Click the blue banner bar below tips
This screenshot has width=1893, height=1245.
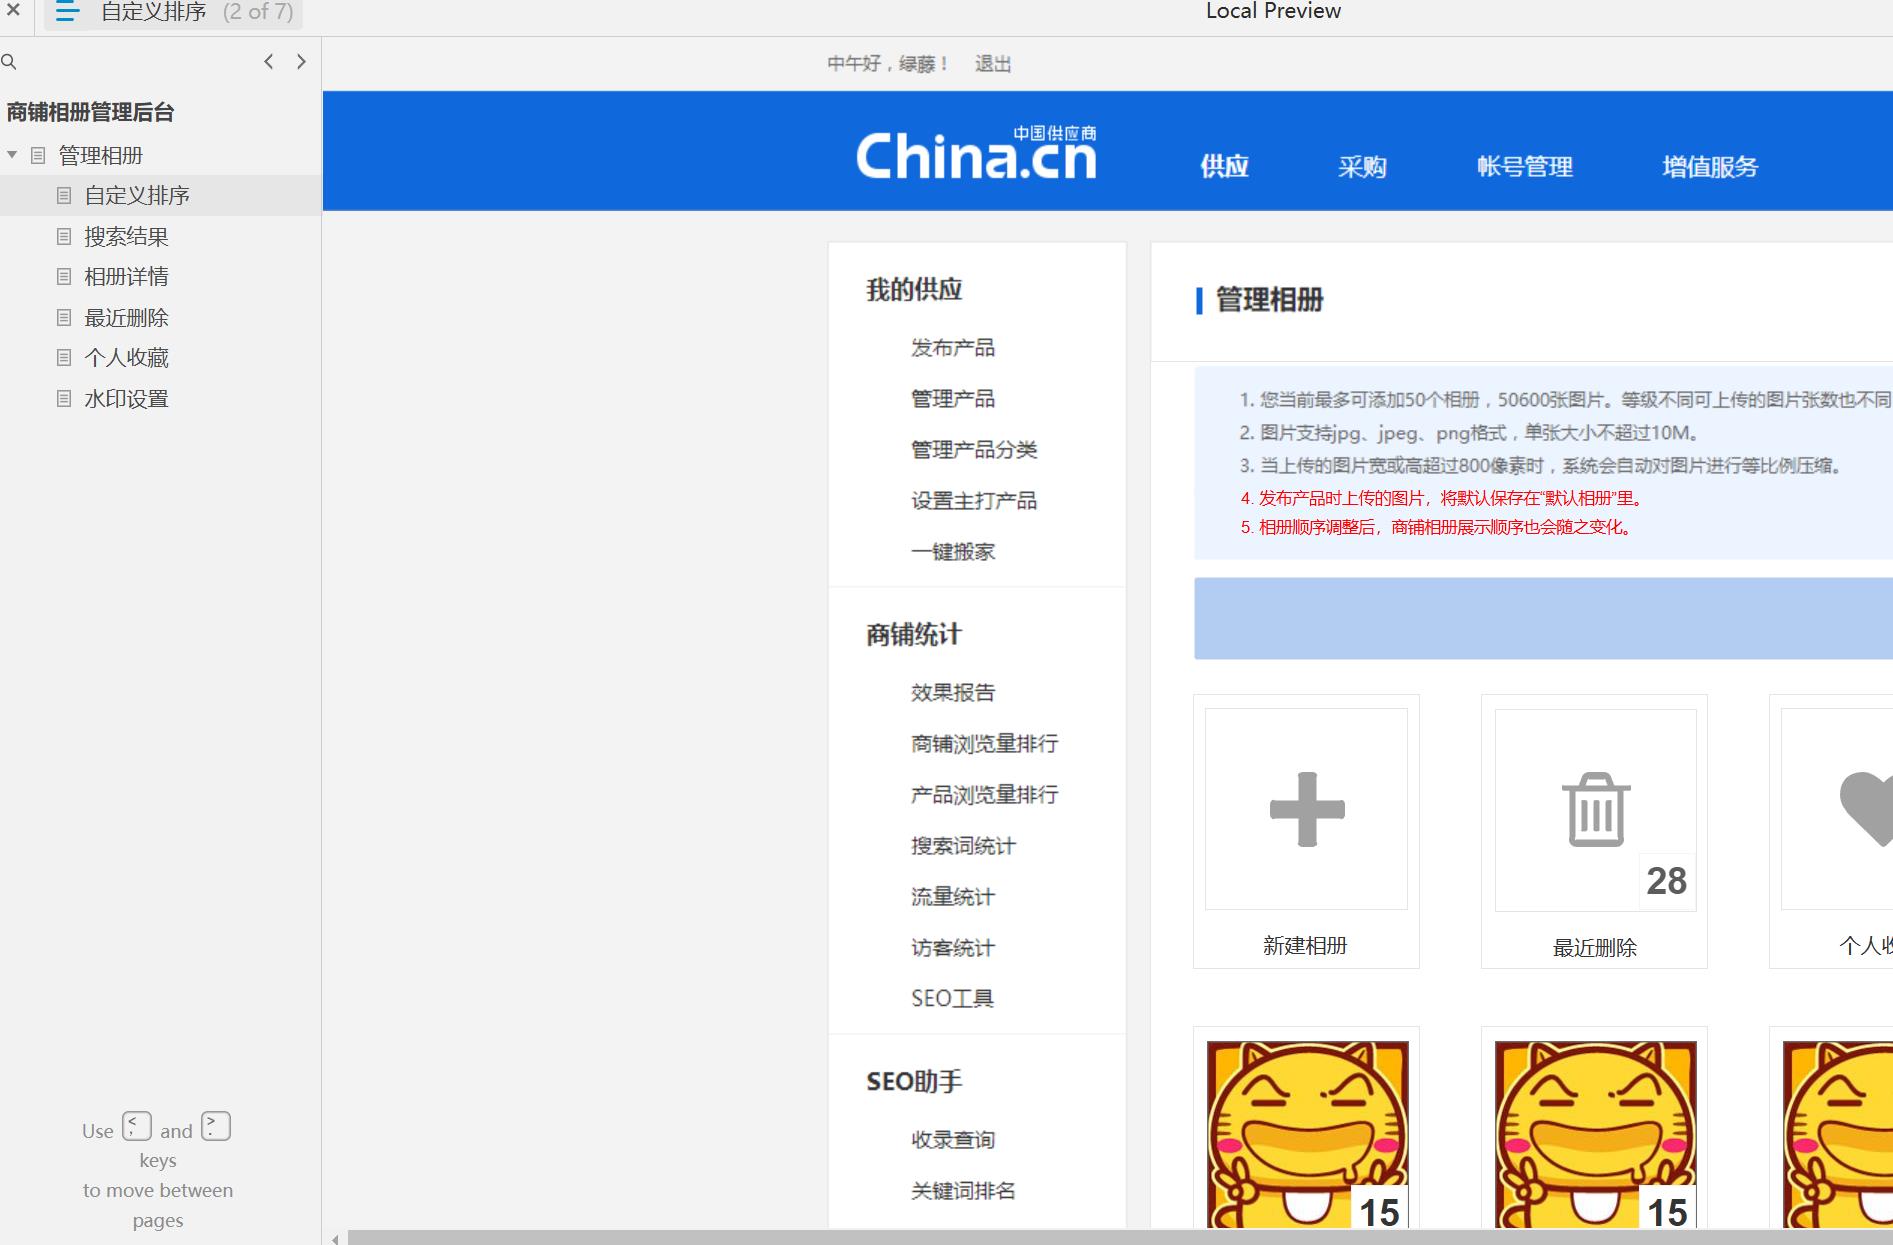click(x=1543, y=618)
